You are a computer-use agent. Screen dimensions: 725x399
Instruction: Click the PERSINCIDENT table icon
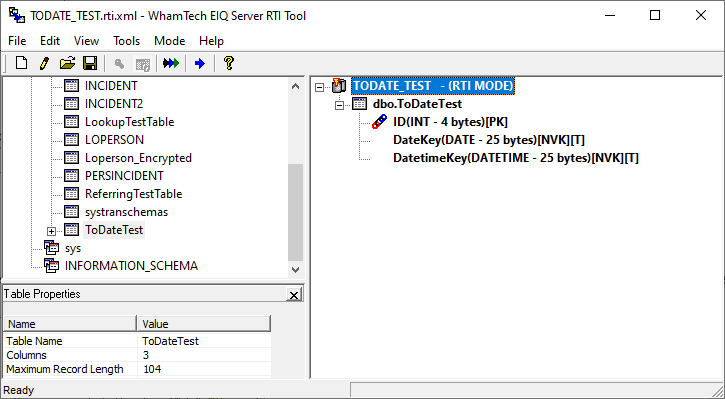click(71, 176)
